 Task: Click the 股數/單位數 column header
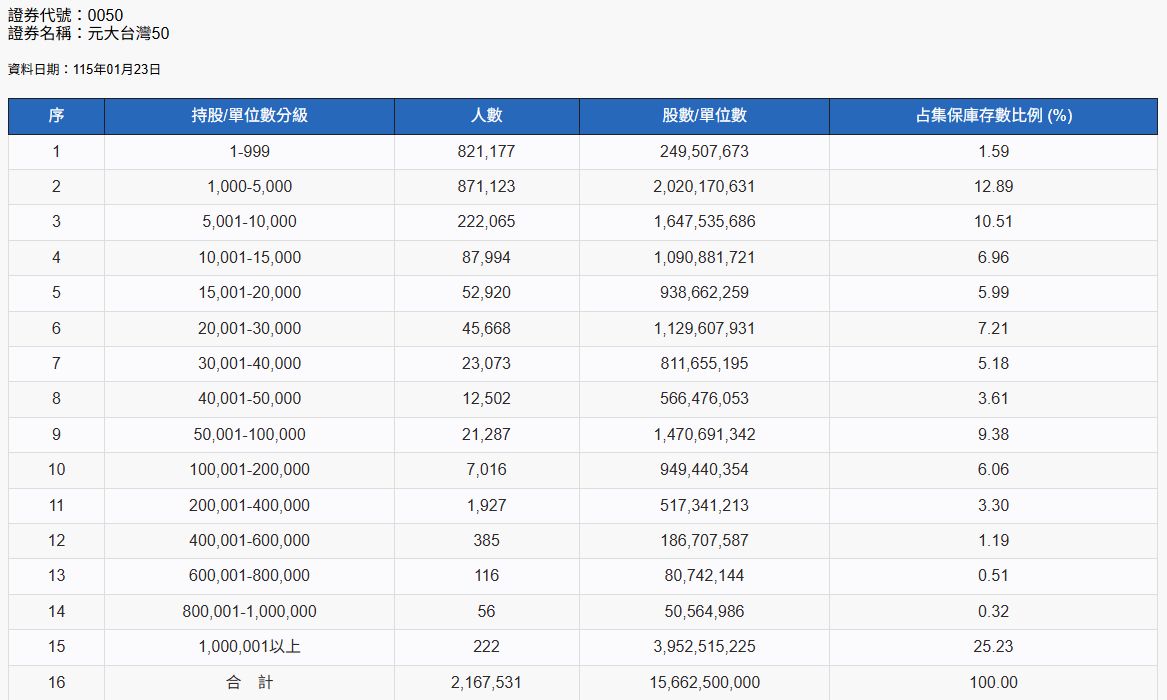704,116
